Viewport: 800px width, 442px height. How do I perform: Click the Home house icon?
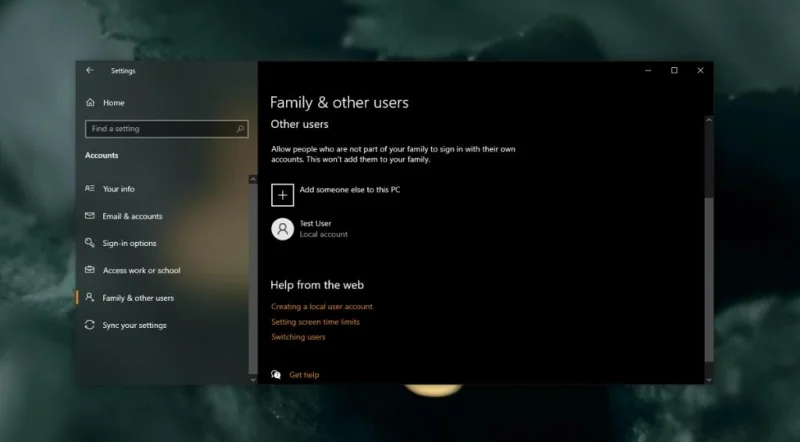(x=90, y=103)
